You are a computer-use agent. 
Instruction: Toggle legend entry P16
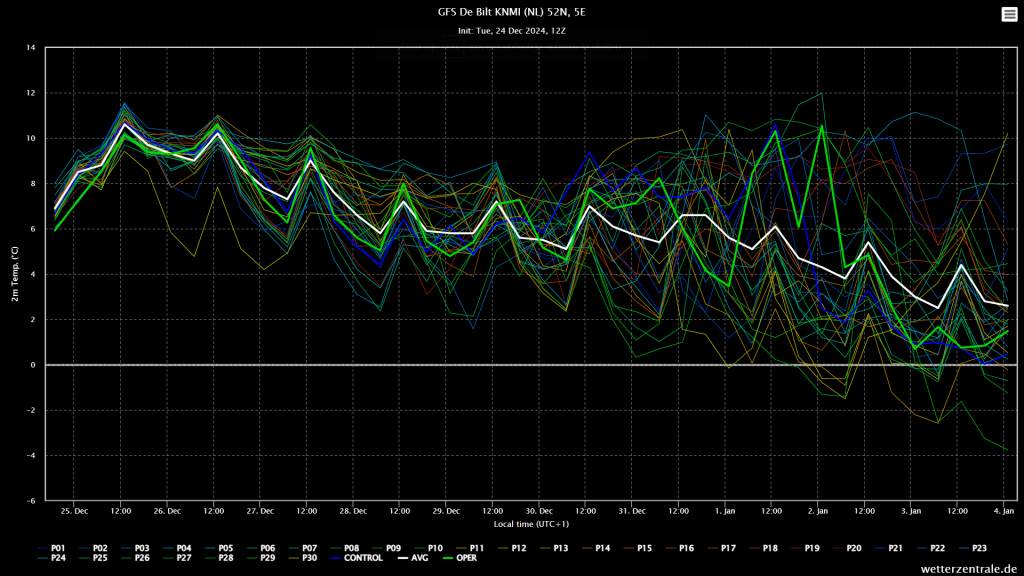pos(680,548)
